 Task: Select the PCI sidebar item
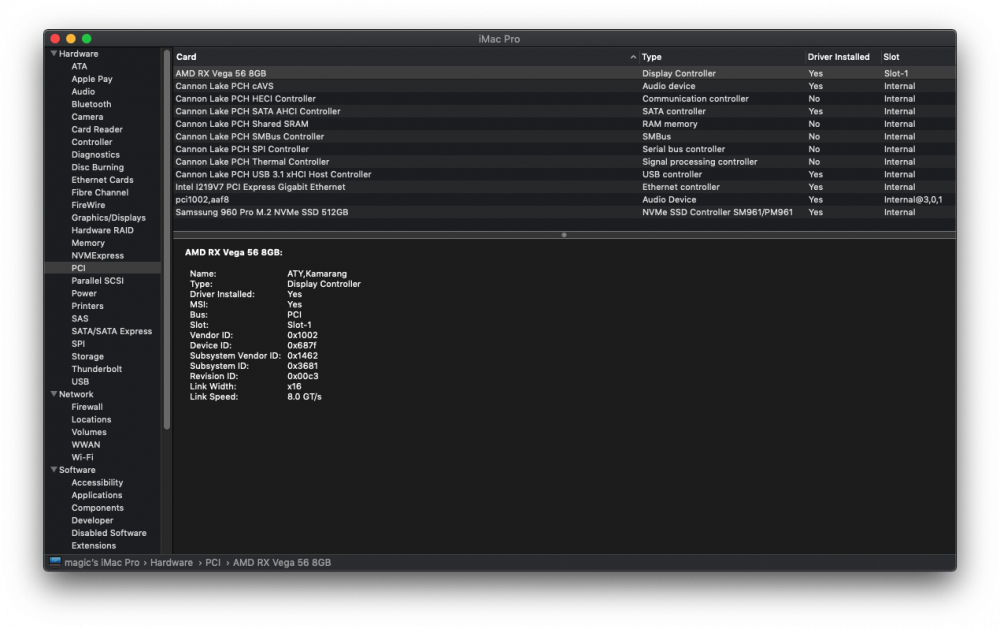coord(103,268)
